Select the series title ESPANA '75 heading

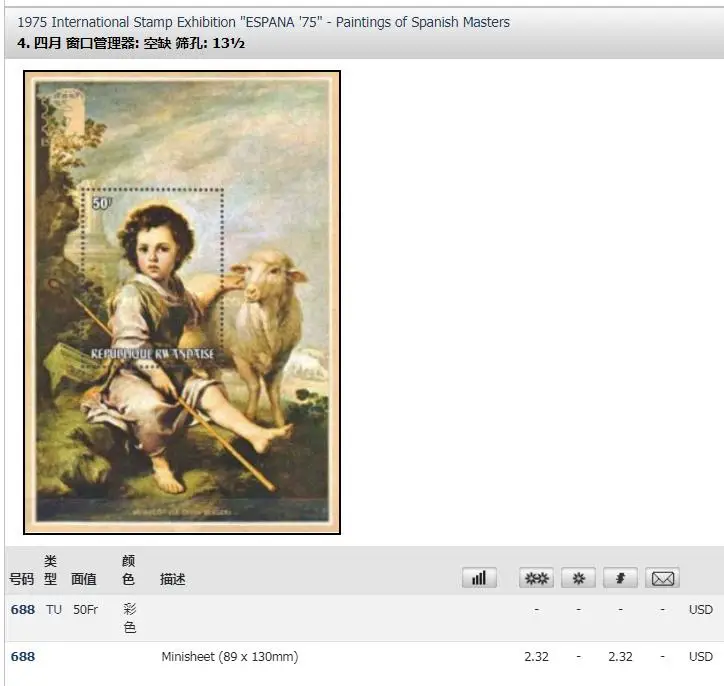[x=263, y=22]
